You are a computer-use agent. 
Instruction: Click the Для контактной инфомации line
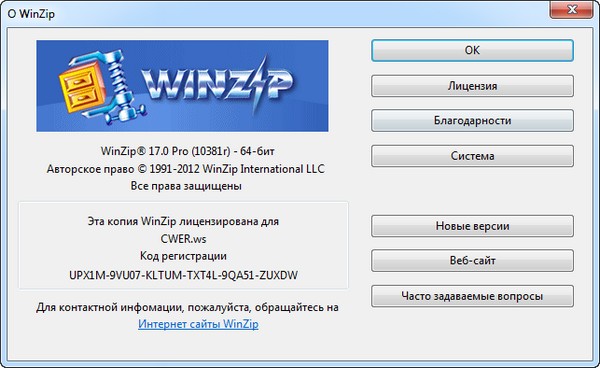(x=187, y=307)
